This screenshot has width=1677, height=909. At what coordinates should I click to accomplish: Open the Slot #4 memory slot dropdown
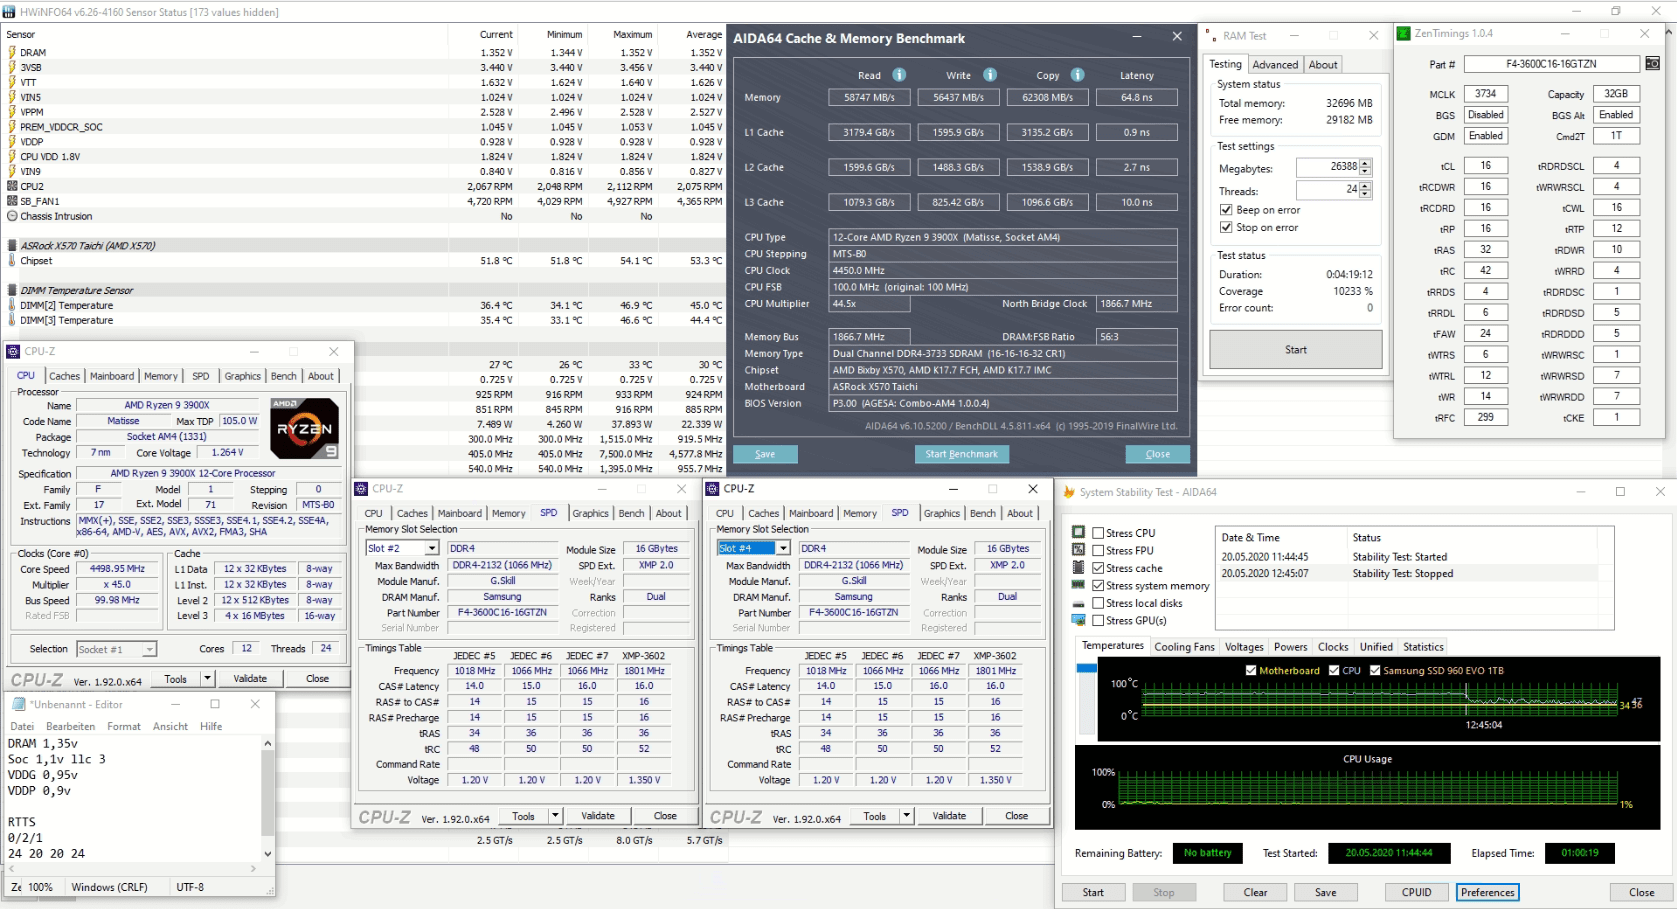(783, 548)
